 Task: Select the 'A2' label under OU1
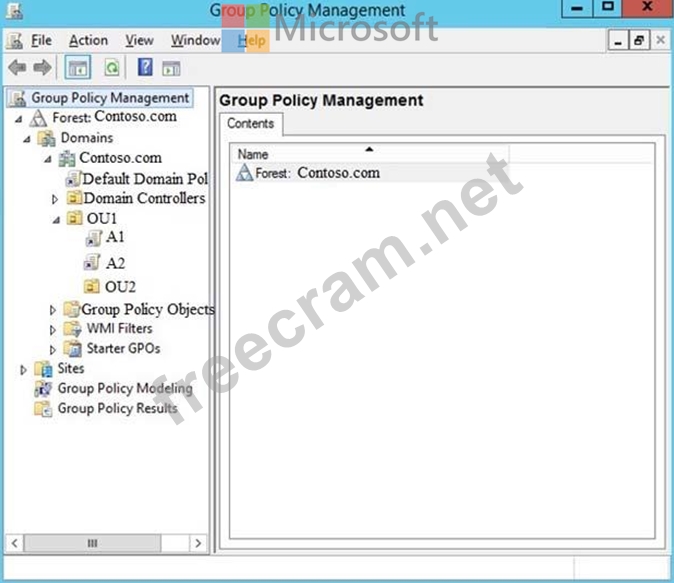pyautogui.click(x=115, y=263)
